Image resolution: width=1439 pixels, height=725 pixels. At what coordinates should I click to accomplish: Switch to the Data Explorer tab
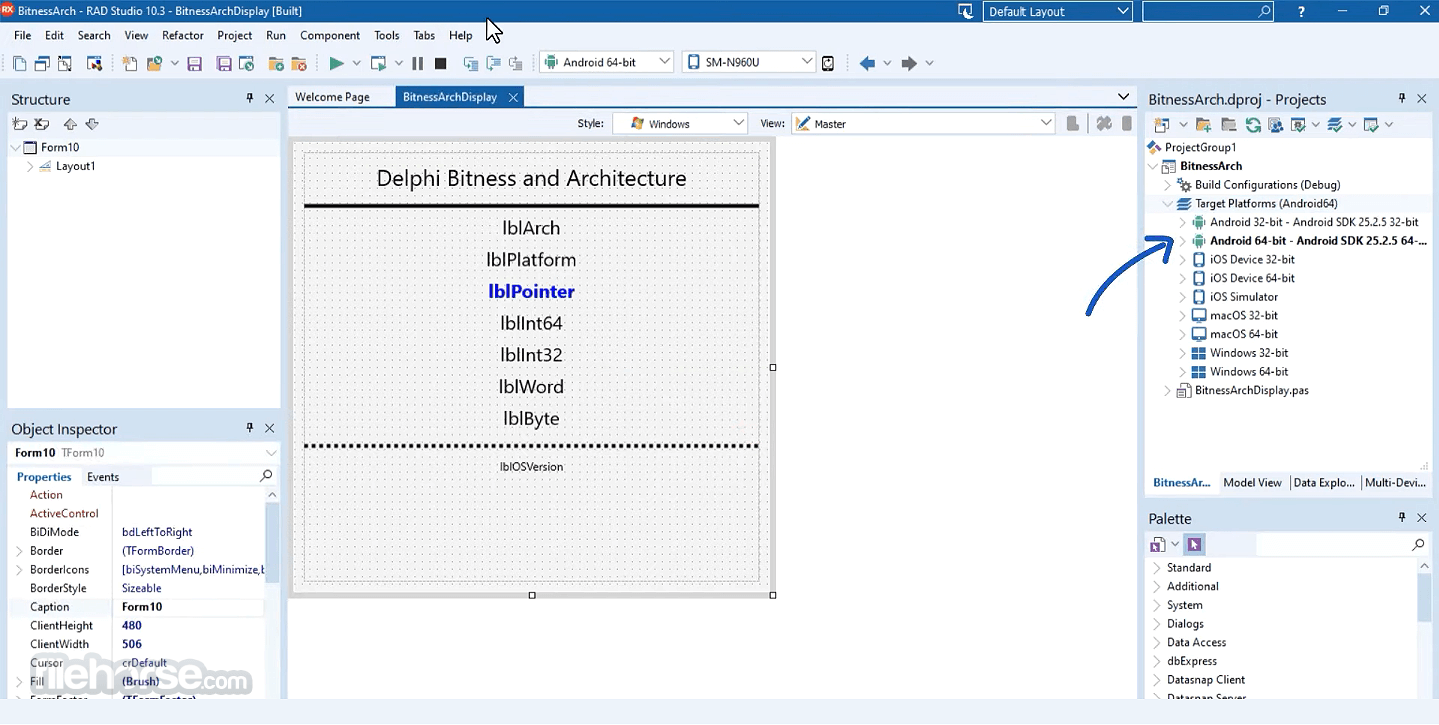[x=1324, y=483]
